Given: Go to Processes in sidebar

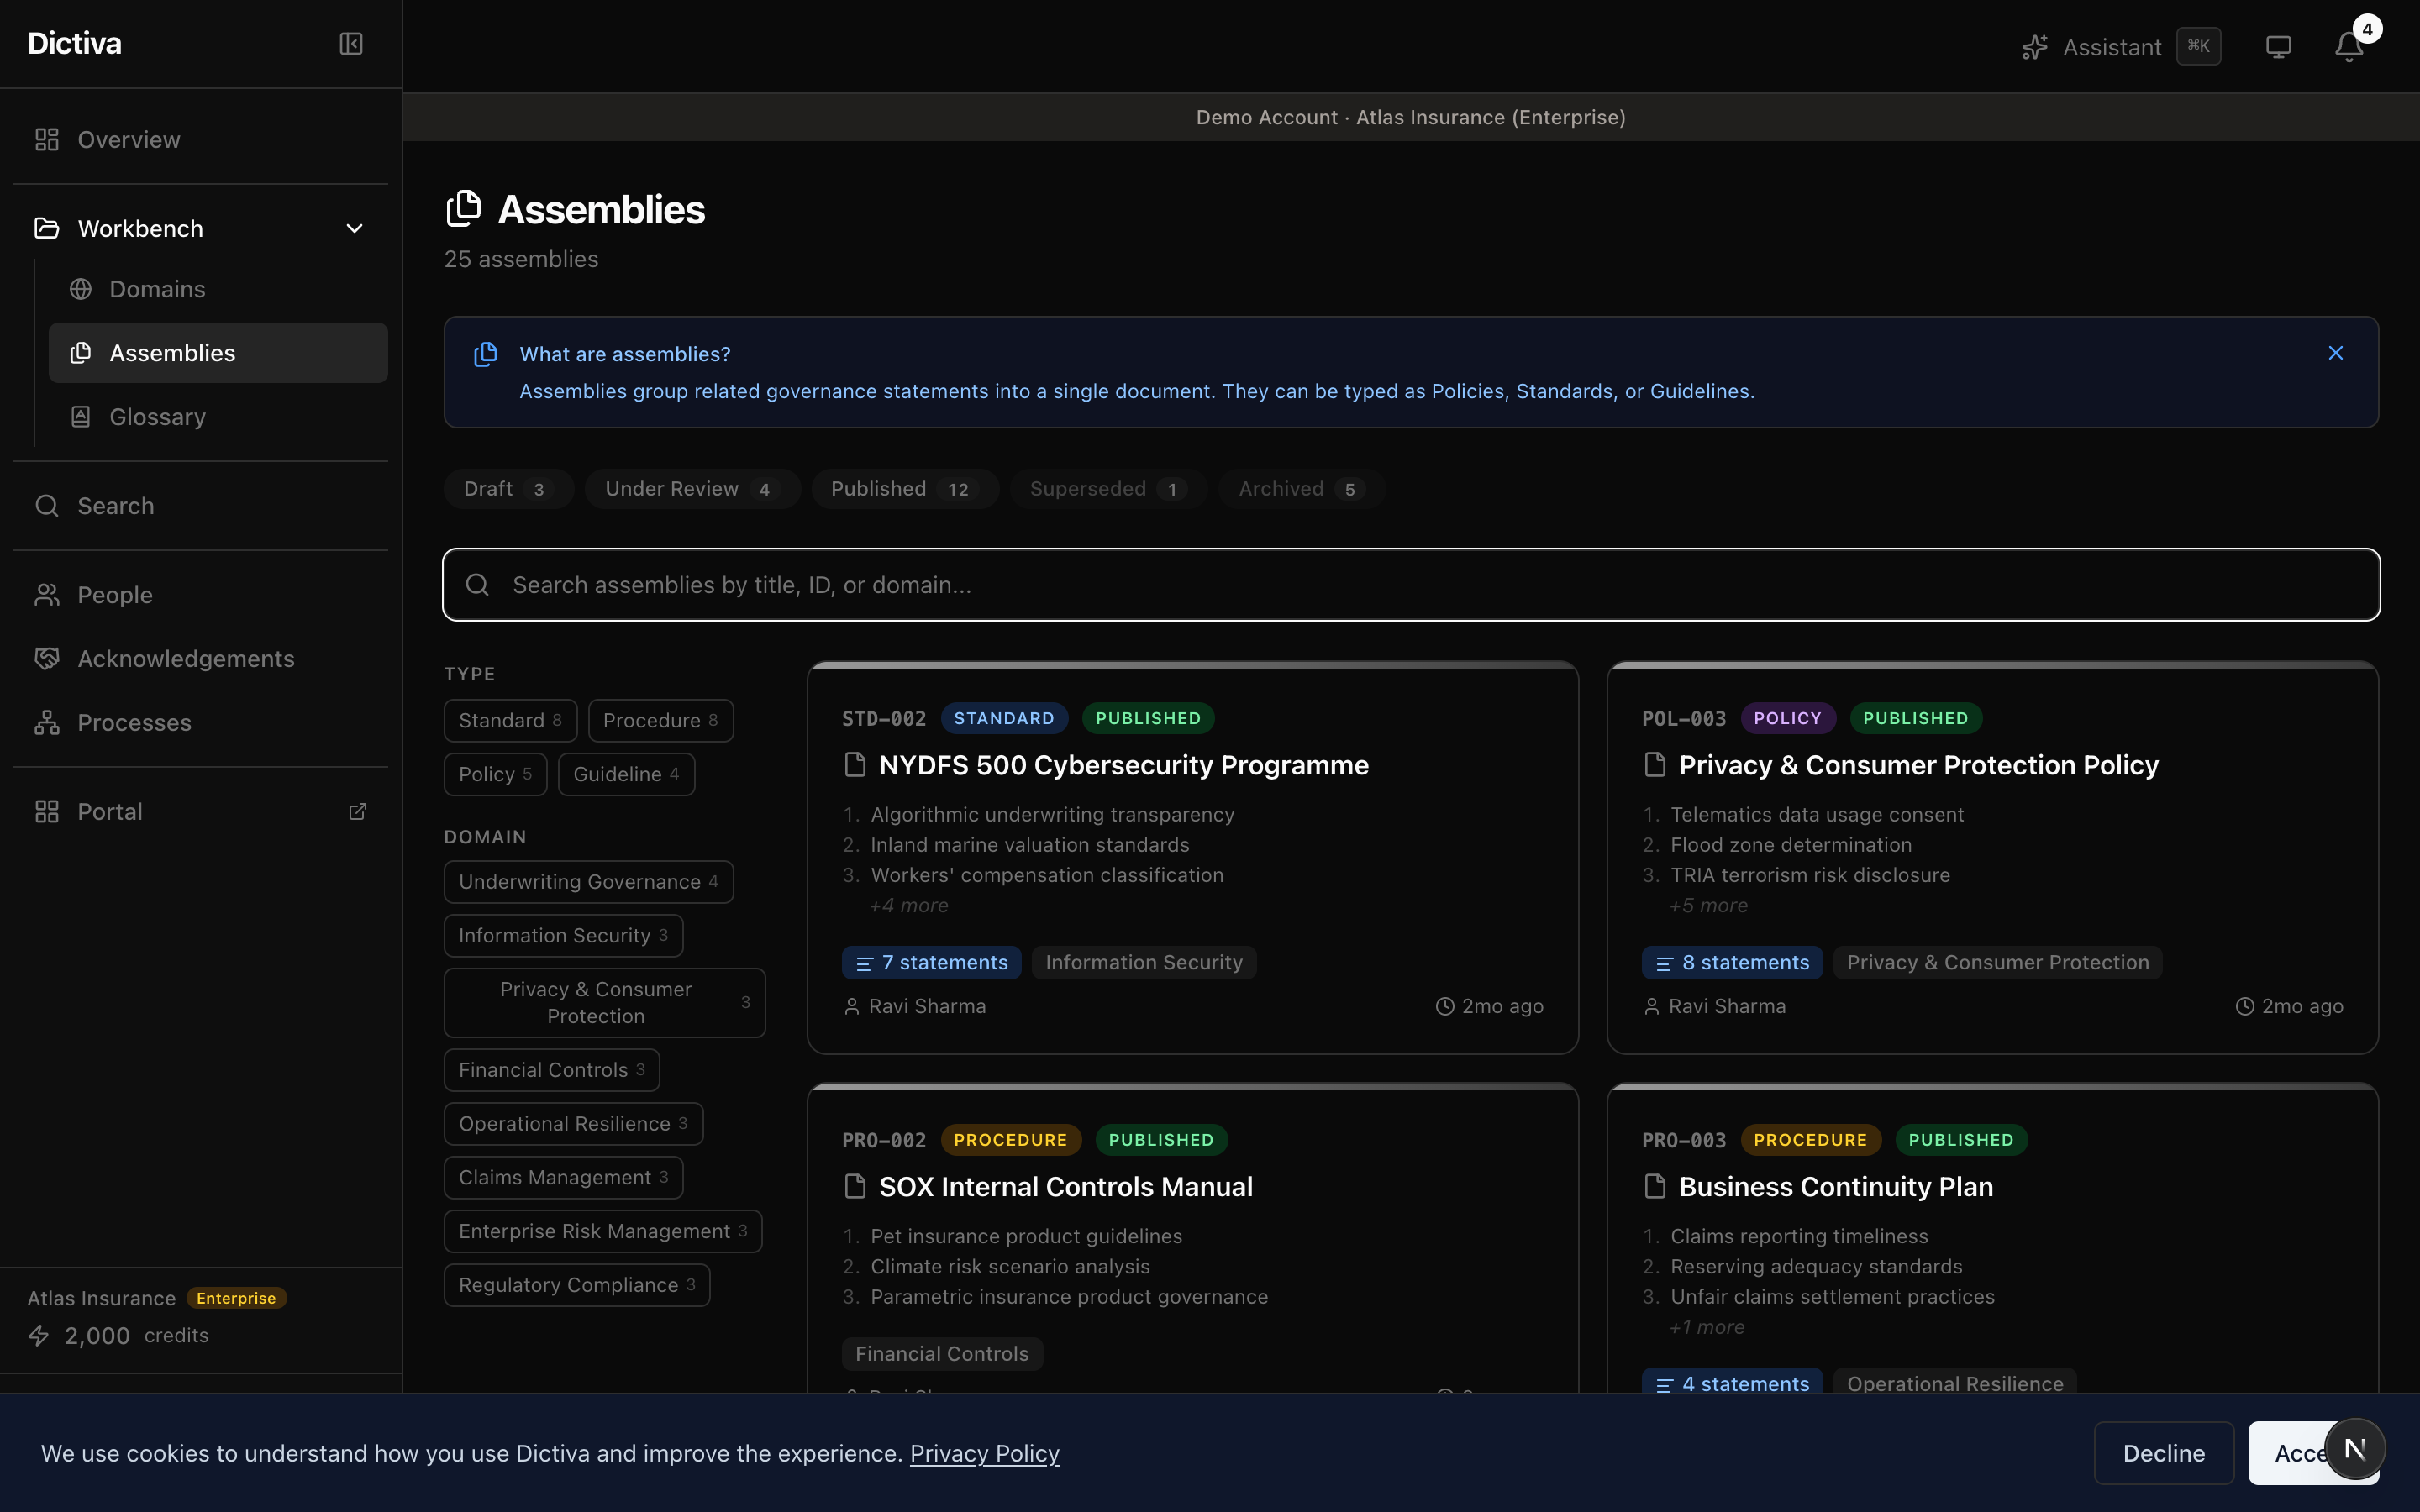Looking at the screenshot, I should coord(134,722).
